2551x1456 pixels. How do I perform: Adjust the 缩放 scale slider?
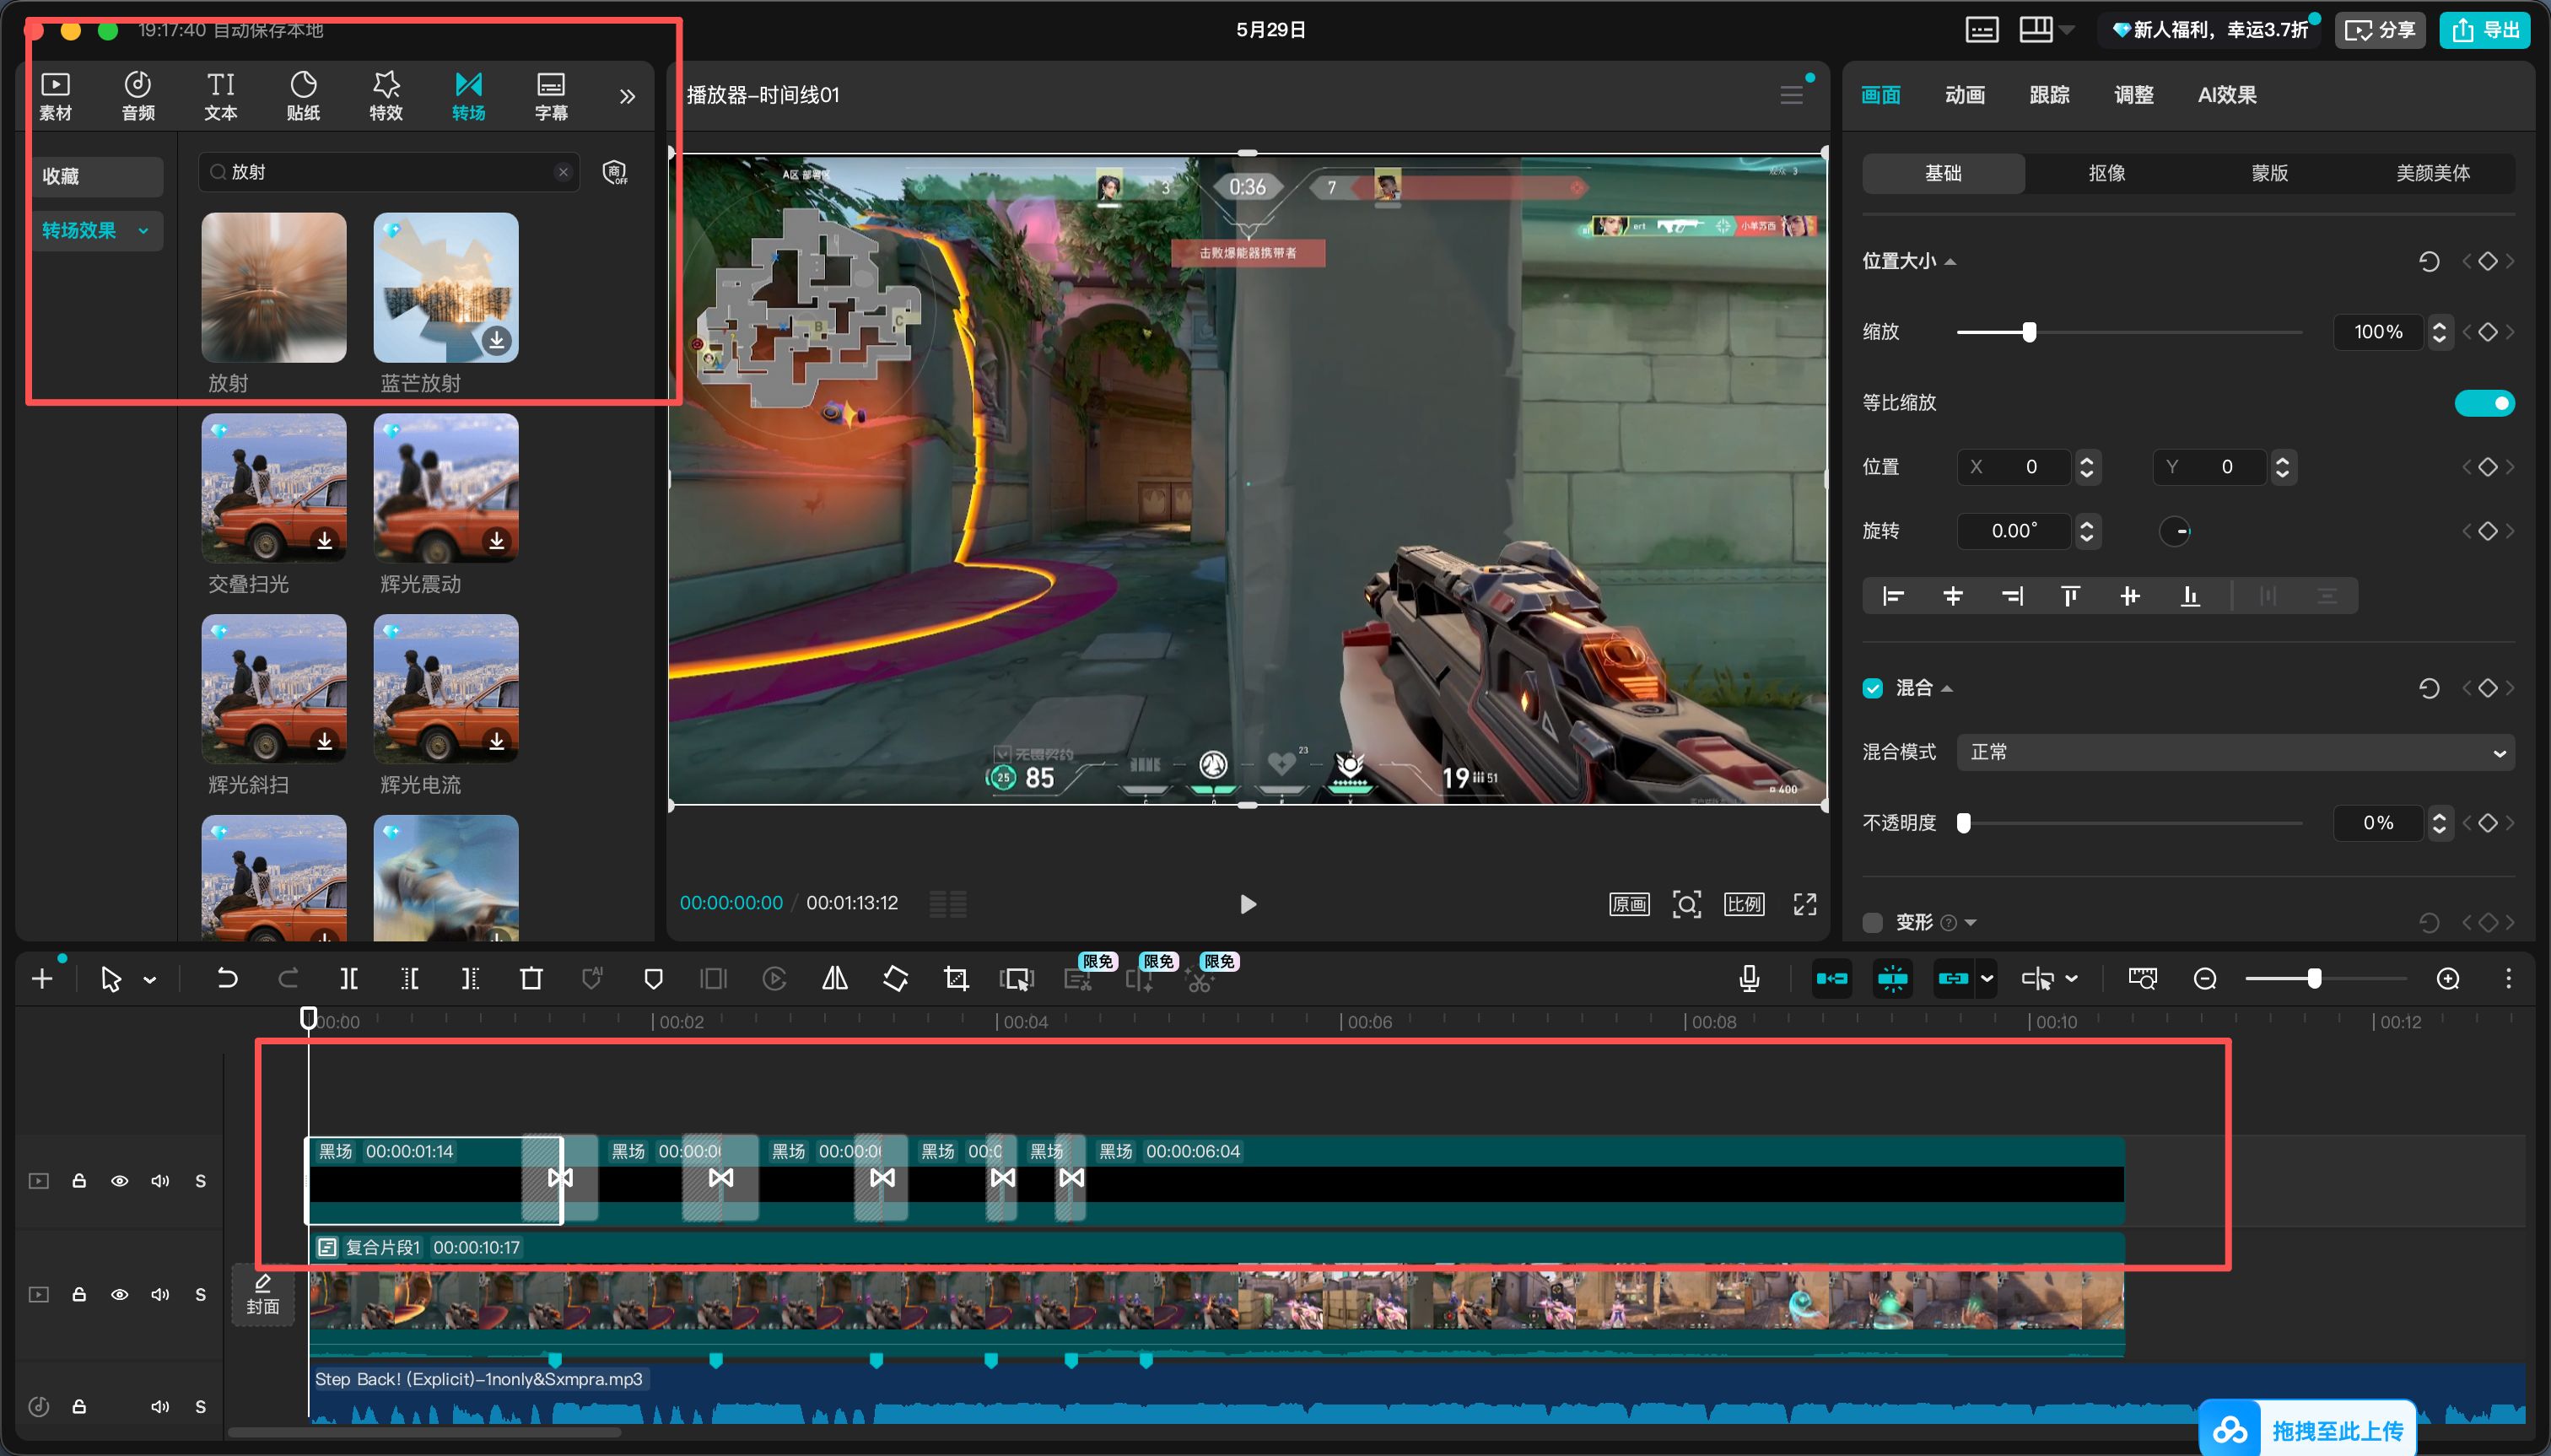coord(2029,332)
